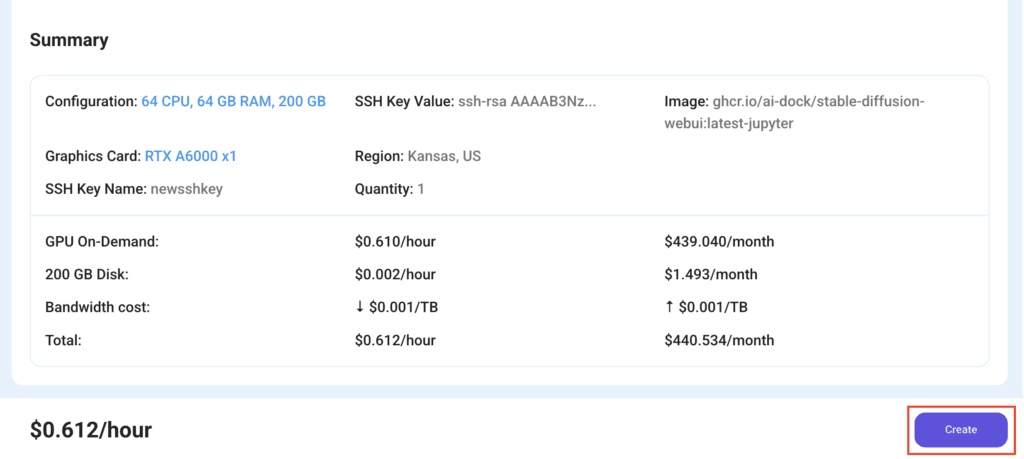Click the newsshkey SSH key name
This screenshot has height=459, width=1024.
click(x=187, y=189)
